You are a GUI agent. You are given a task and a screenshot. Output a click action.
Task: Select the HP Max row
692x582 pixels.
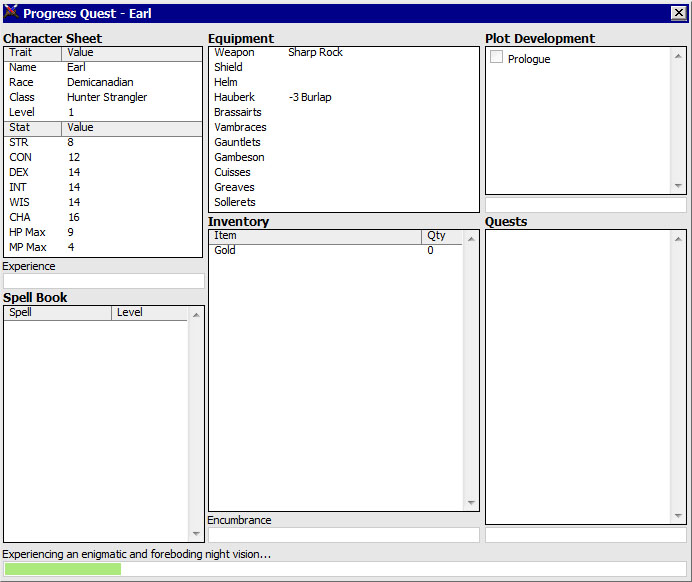click(103, 233)
